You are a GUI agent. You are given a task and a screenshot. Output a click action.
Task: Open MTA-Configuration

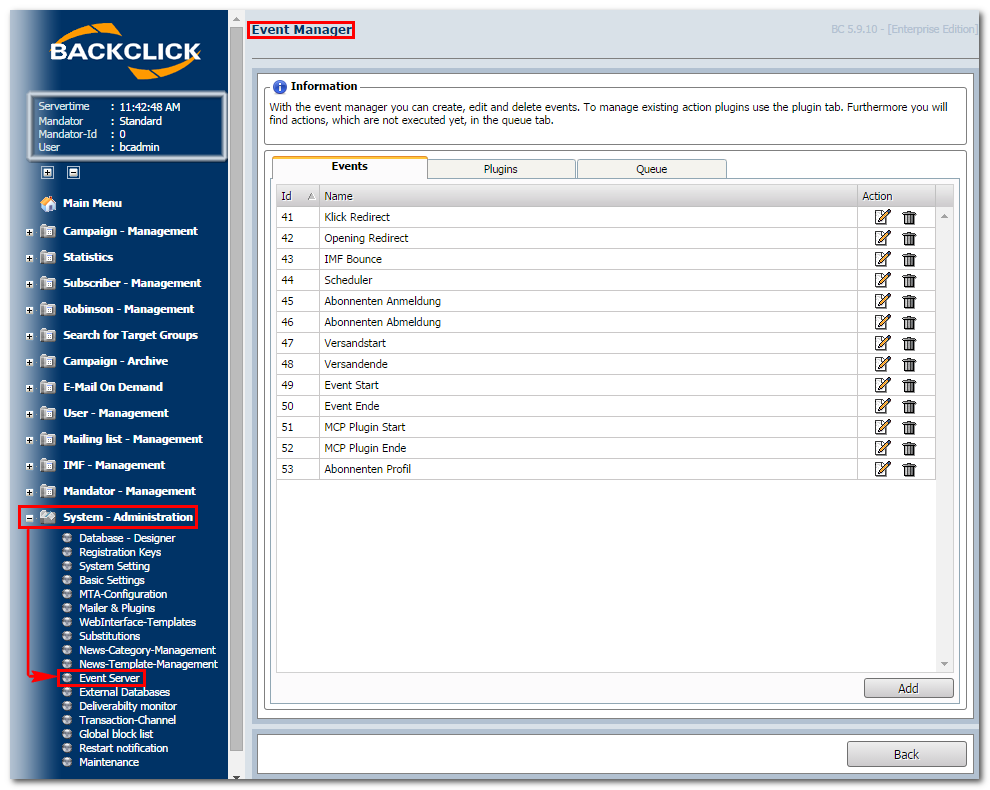click(123, 594)
